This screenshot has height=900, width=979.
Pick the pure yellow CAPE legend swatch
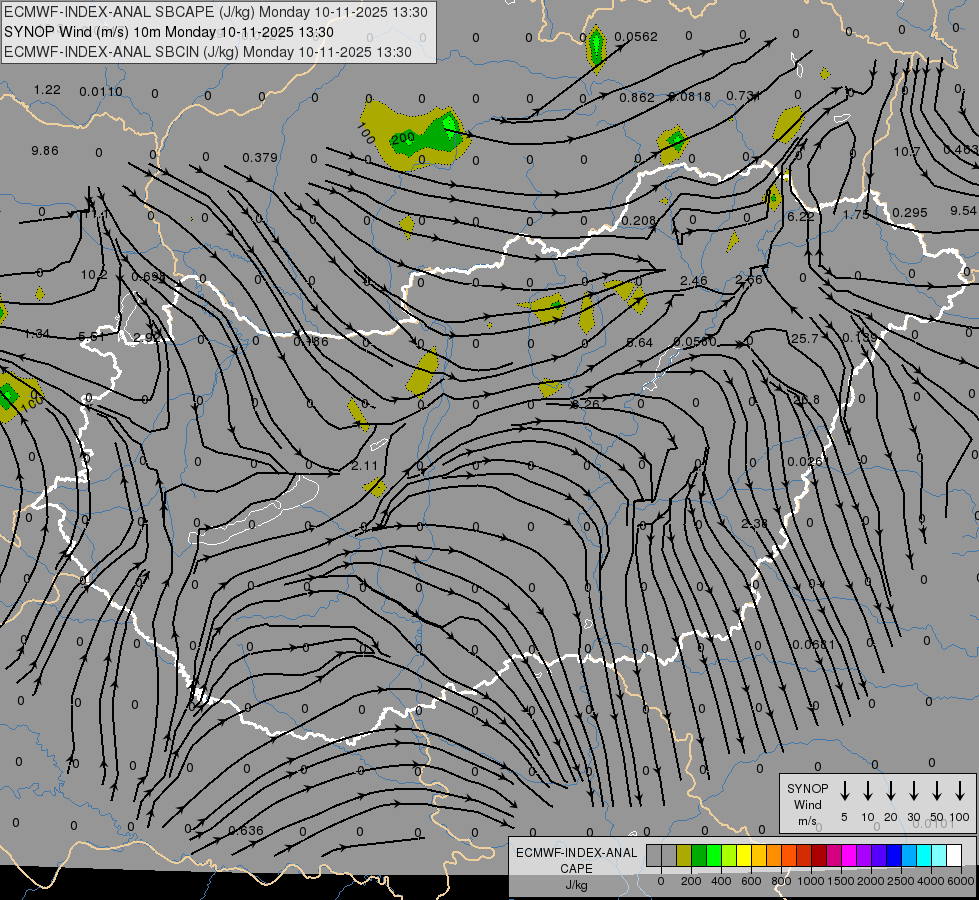[744, 856]
